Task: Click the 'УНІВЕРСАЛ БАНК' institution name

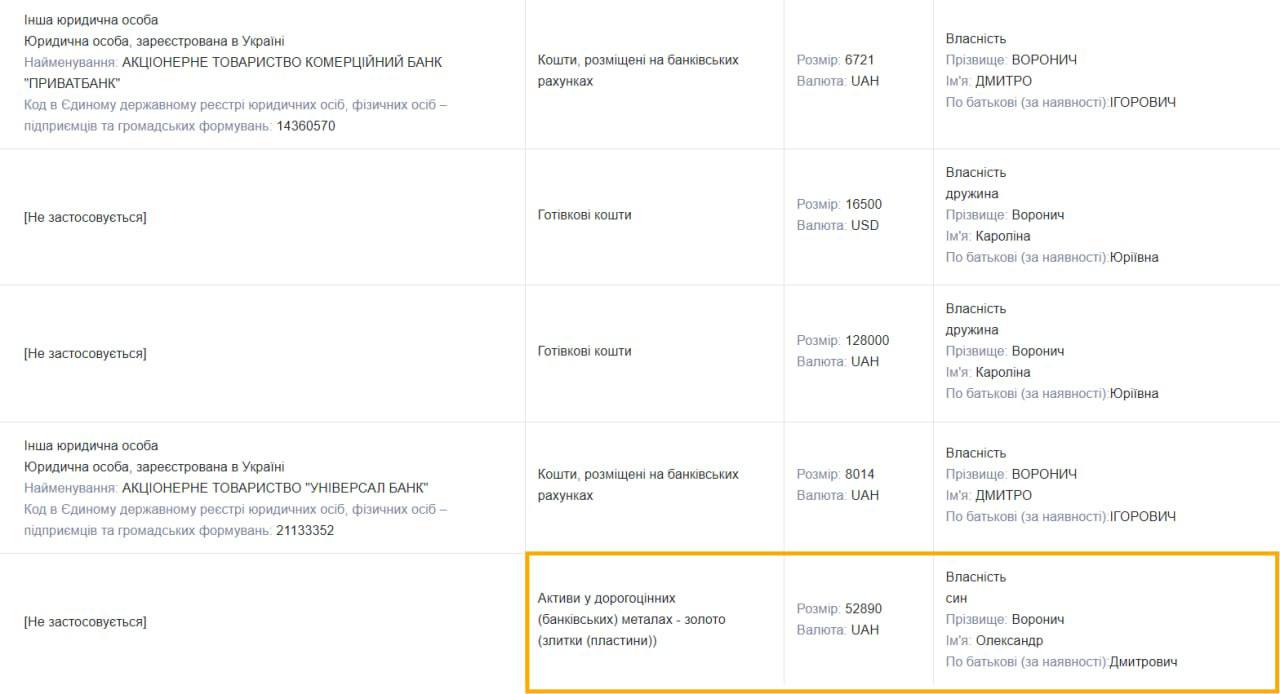Action: point(275,488)
